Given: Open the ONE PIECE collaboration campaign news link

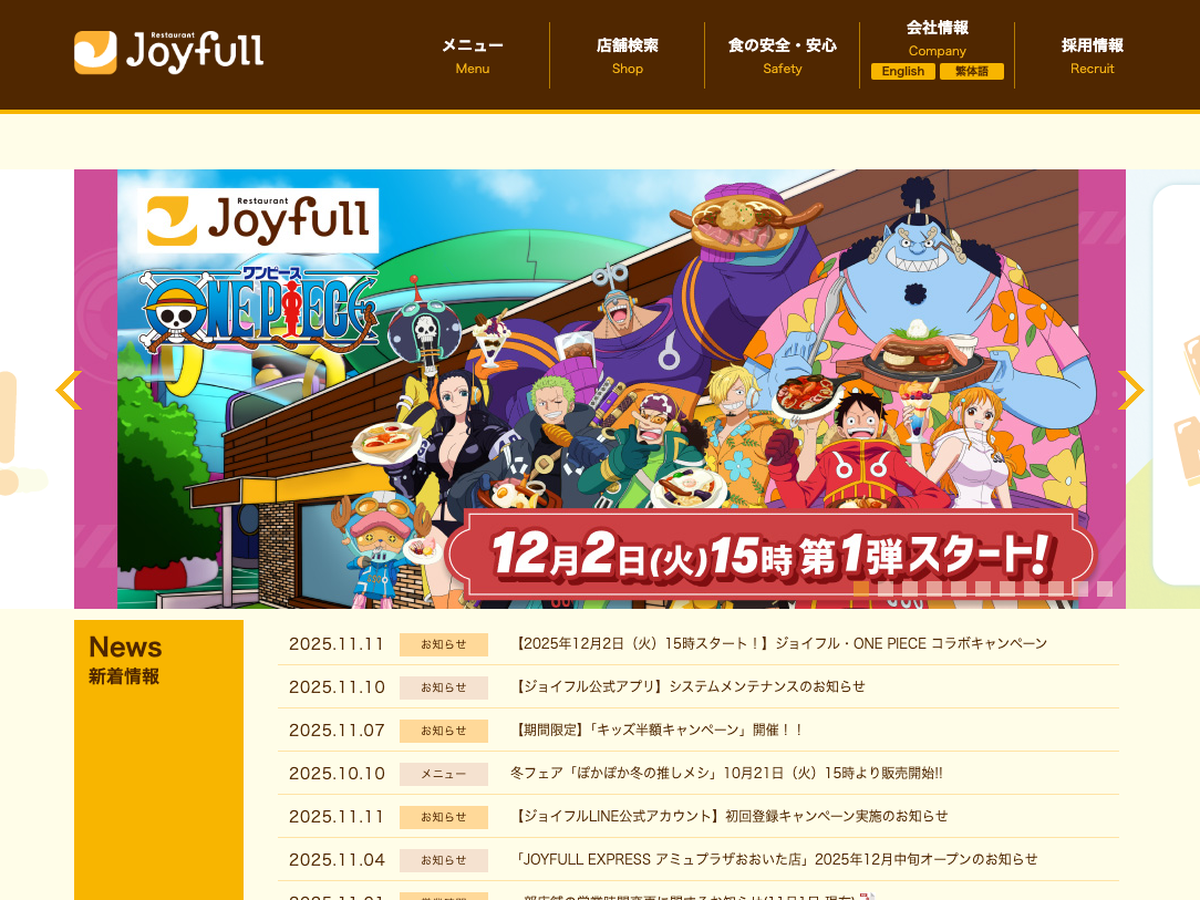Looking at the screenshot, I should [780, 644].
